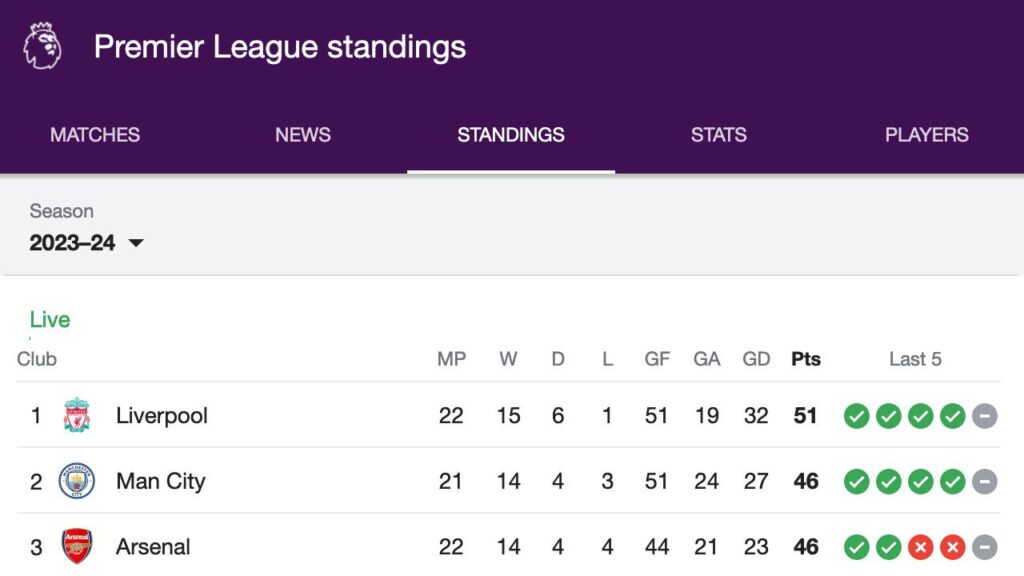
Task: Click Liverpool's grey upcoming match icon
Action: pos(985,416)
